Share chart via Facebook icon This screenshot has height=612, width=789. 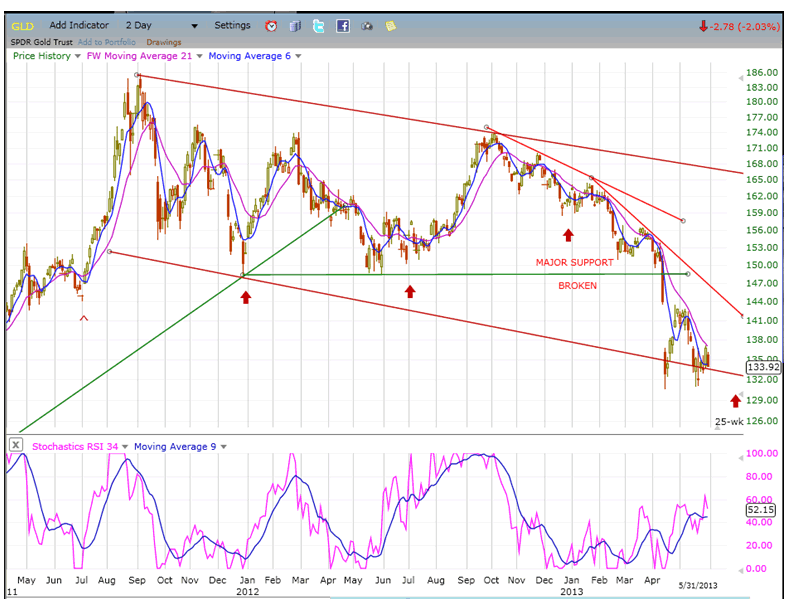coord(343,25)
